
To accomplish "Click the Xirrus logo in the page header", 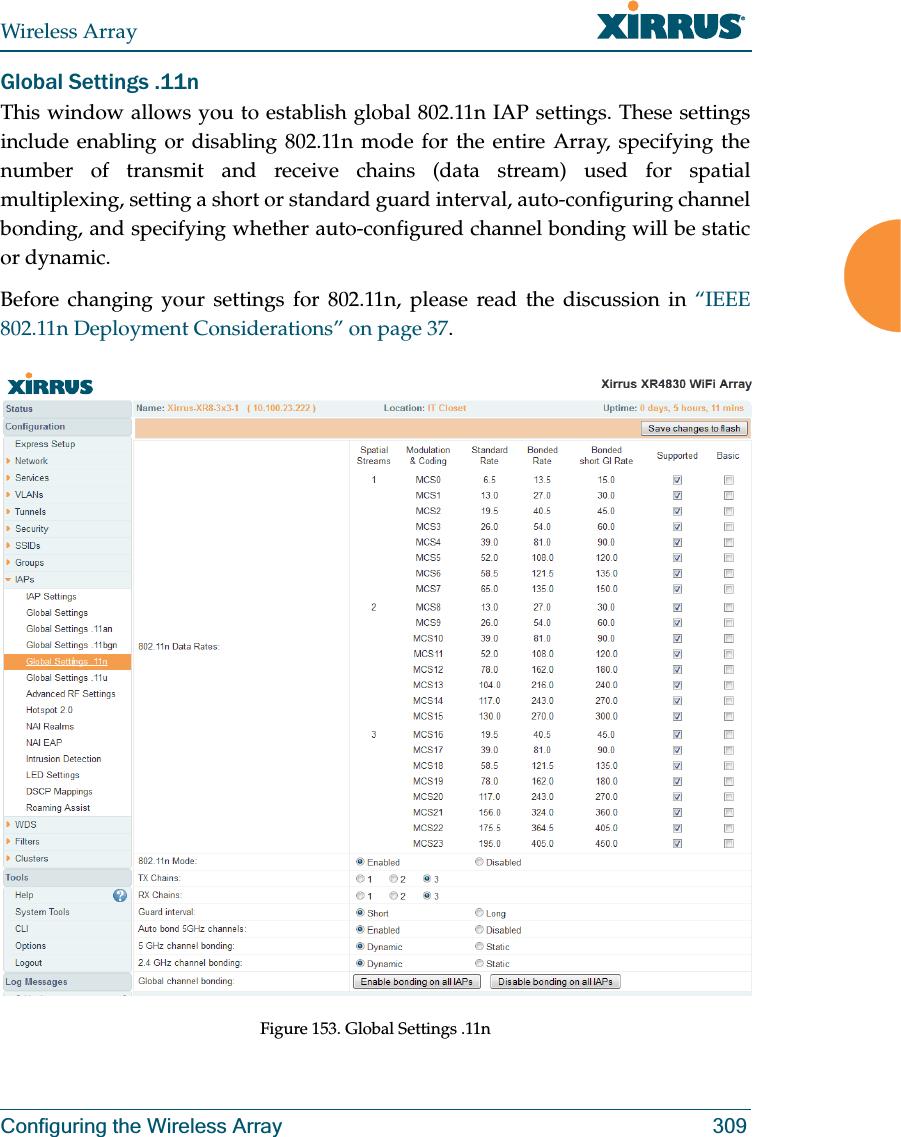I will (670, 21).
